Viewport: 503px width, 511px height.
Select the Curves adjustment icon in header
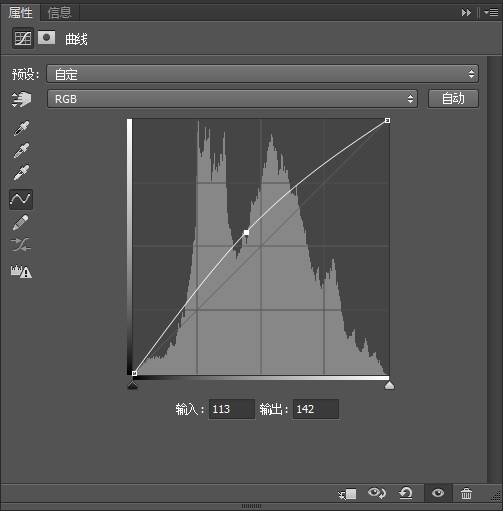click(23, 38)
